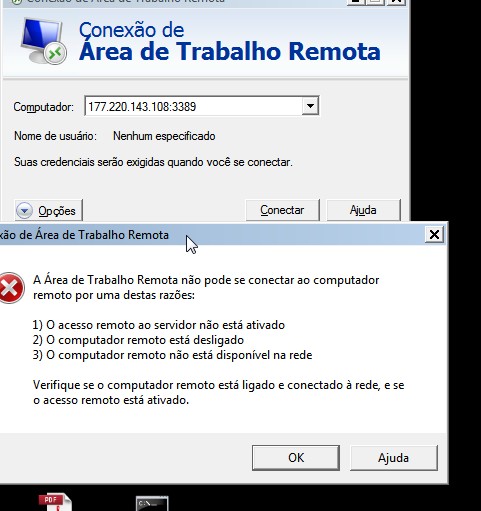This screenshot has height=511, width=481.
Task: Close the error message dialog with X
Action: click(x=434, y=235)
